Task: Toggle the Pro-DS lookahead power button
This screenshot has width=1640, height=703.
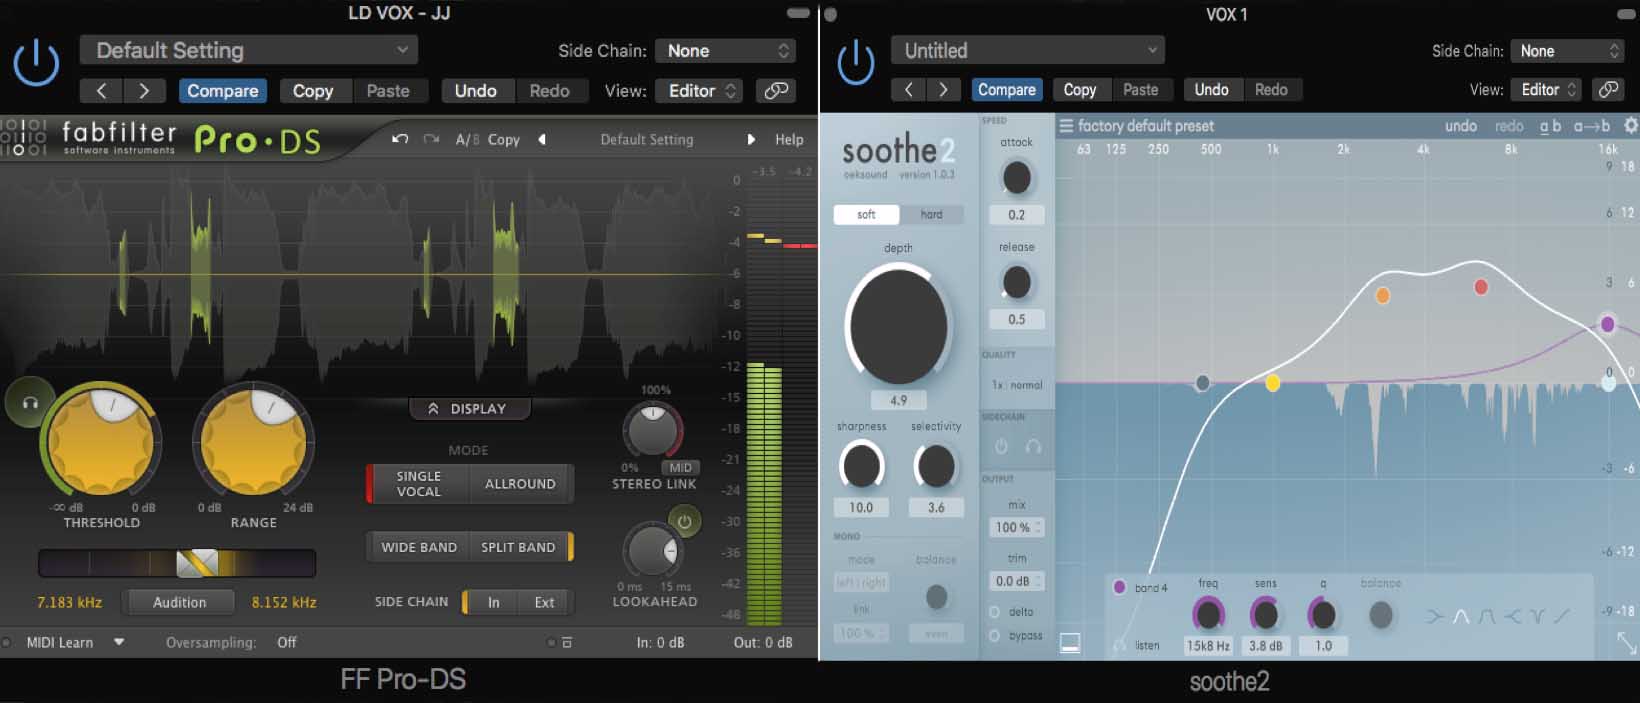Action: point(684,521)
